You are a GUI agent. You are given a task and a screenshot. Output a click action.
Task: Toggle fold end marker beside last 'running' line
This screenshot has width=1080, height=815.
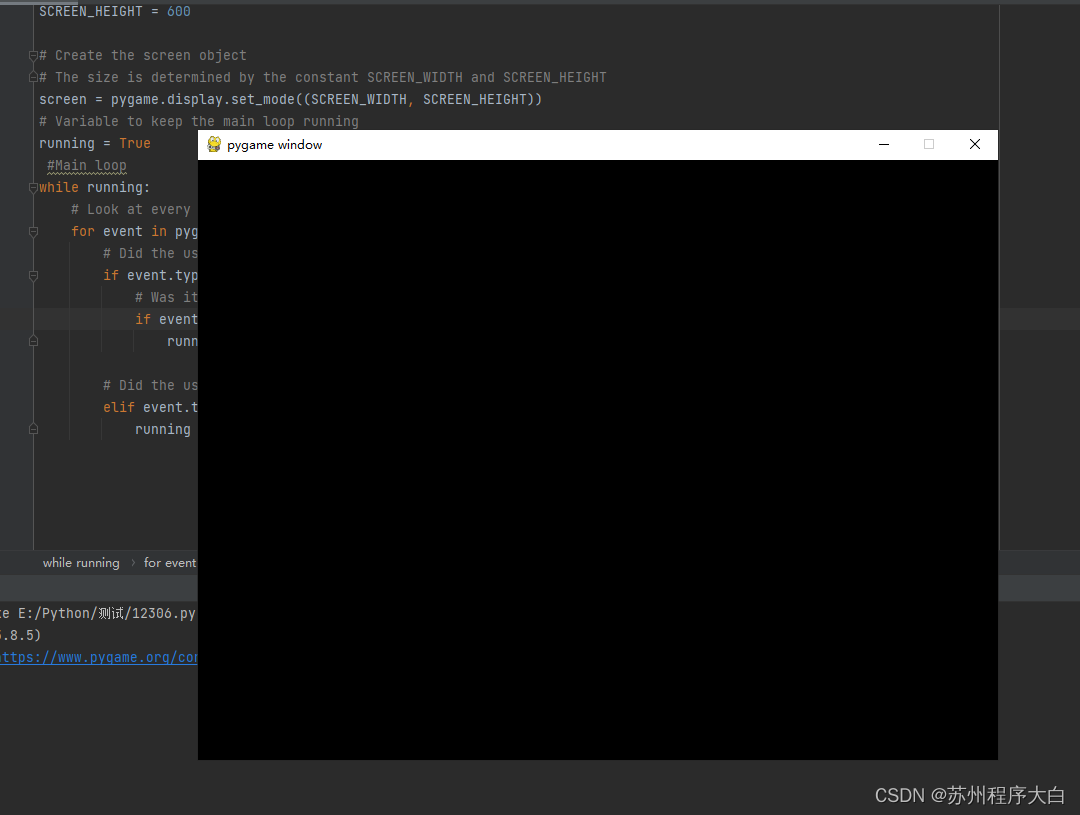click(33, 429)
